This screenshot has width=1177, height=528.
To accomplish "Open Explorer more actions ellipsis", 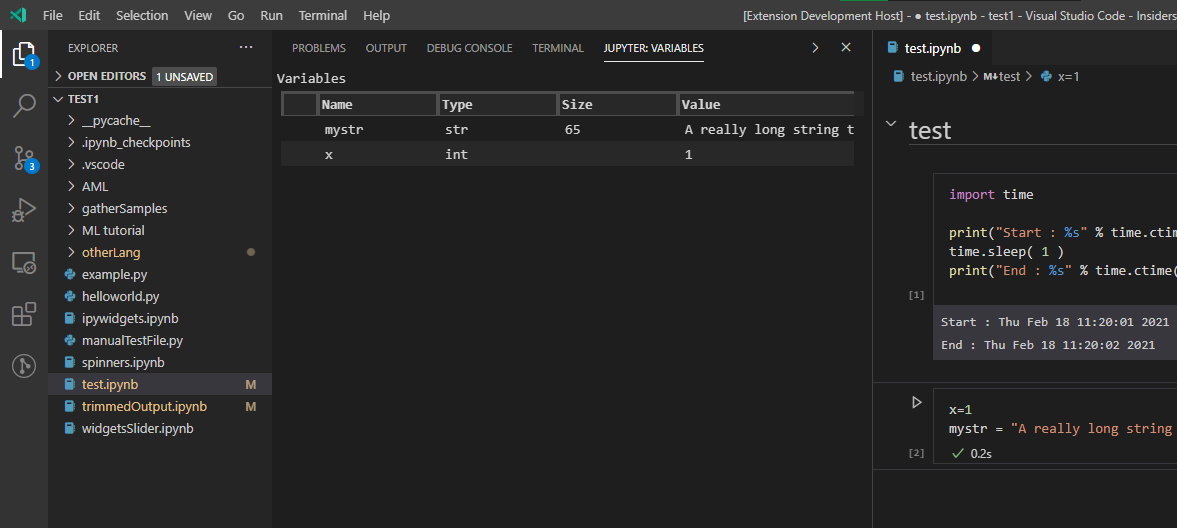I will coord(246,47).
